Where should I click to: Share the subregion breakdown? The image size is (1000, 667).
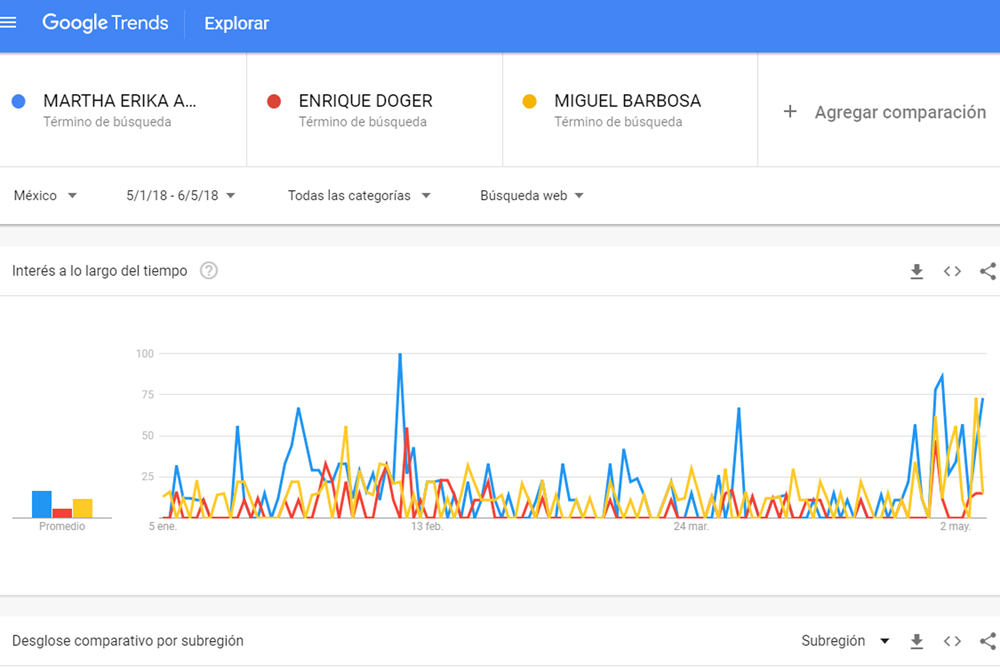(988, 641)
